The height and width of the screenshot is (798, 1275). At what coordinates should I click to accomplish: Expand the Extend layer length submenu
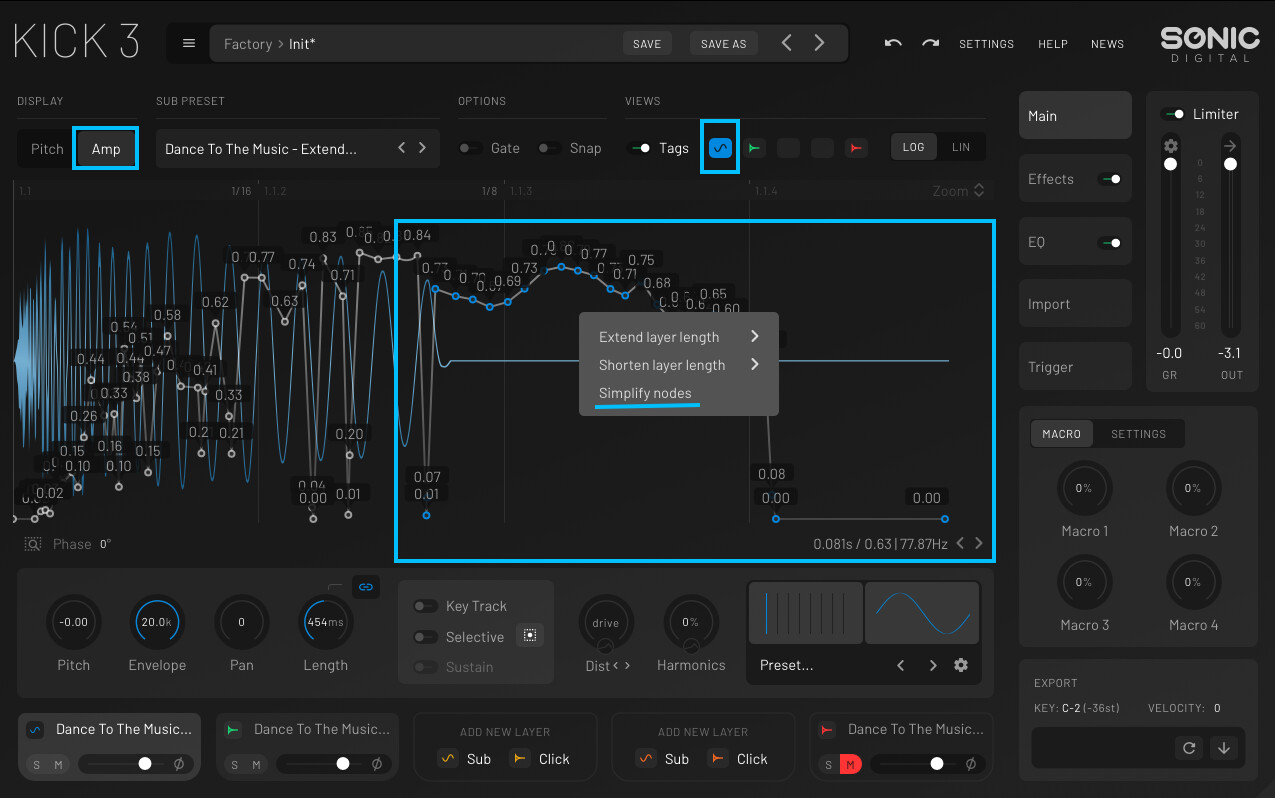pos(678,337)
